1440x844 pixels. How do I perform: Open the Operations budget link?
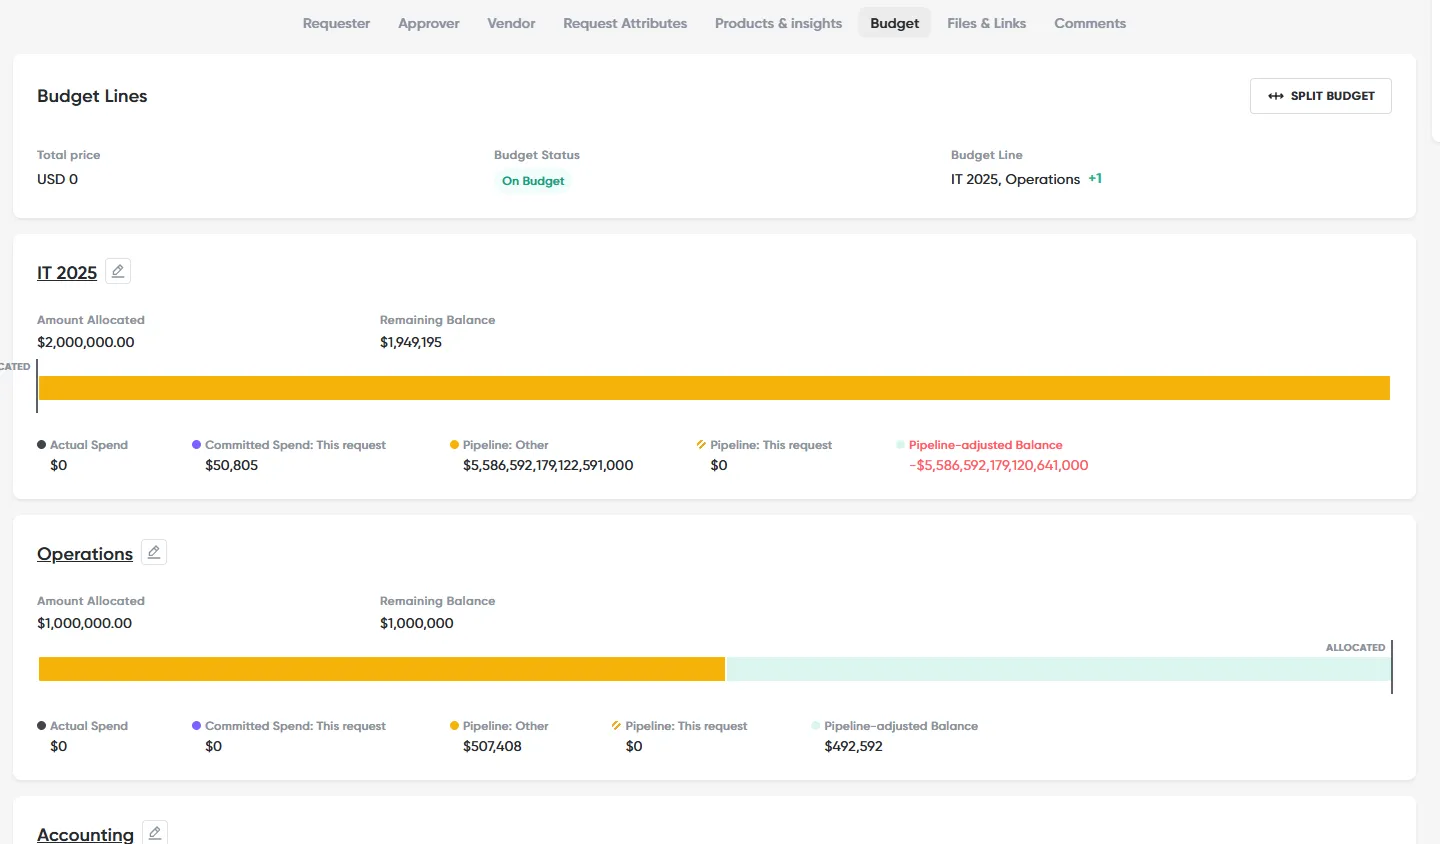pyautogui.click(x=85, y=554)
